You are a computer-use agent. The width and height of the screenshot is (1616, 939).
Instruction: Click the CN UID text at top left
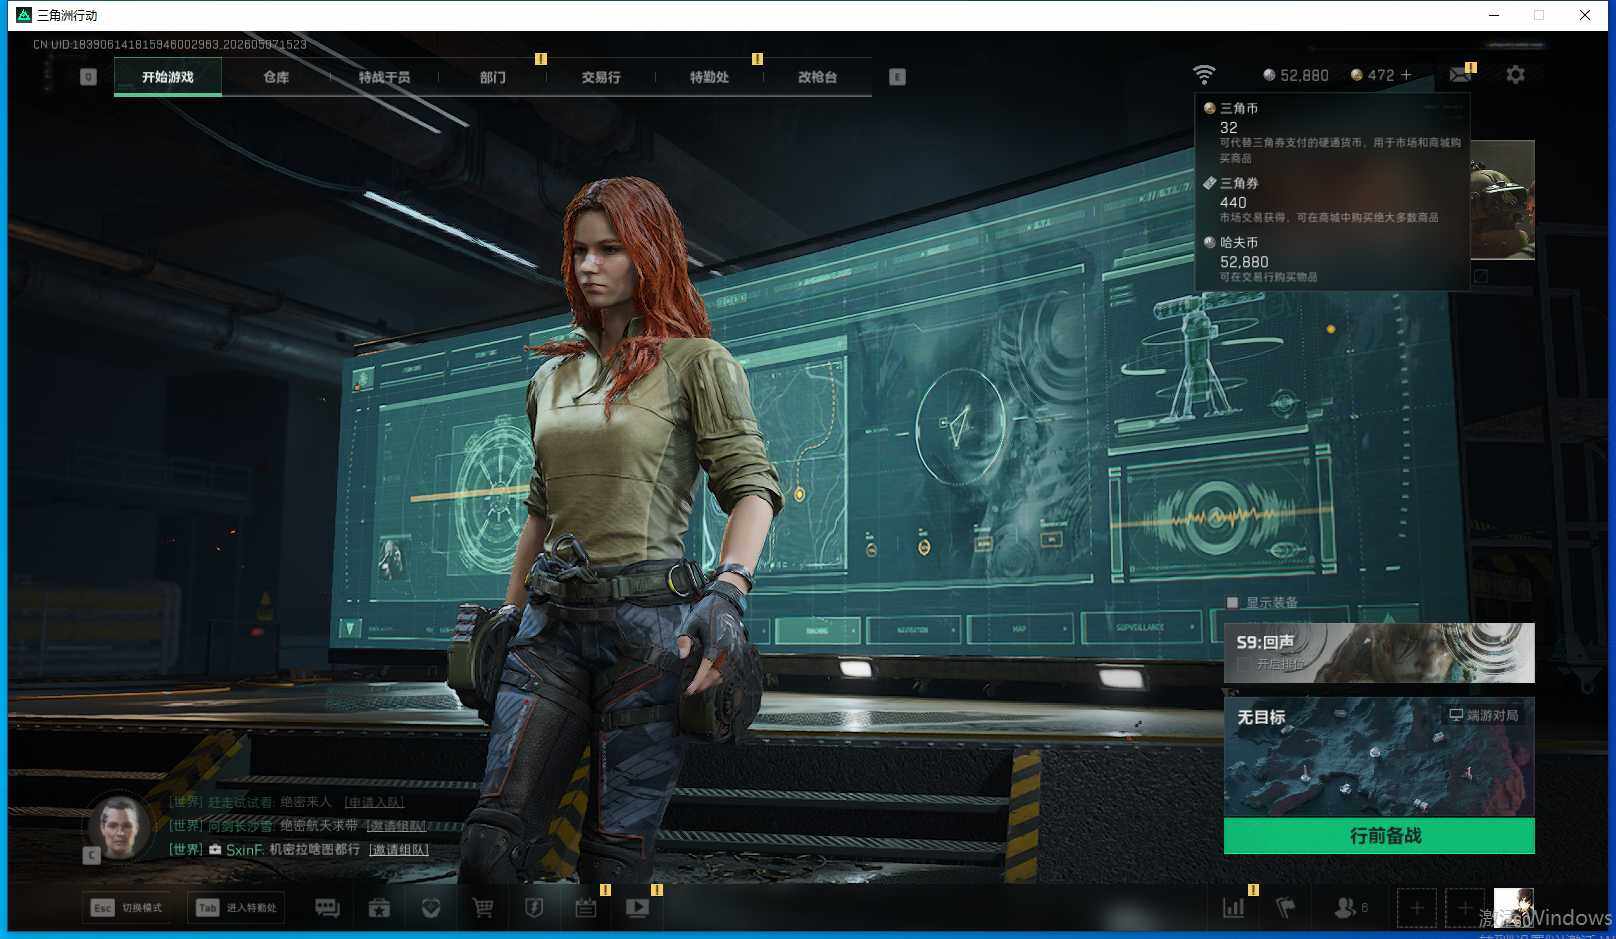(170, 44)
